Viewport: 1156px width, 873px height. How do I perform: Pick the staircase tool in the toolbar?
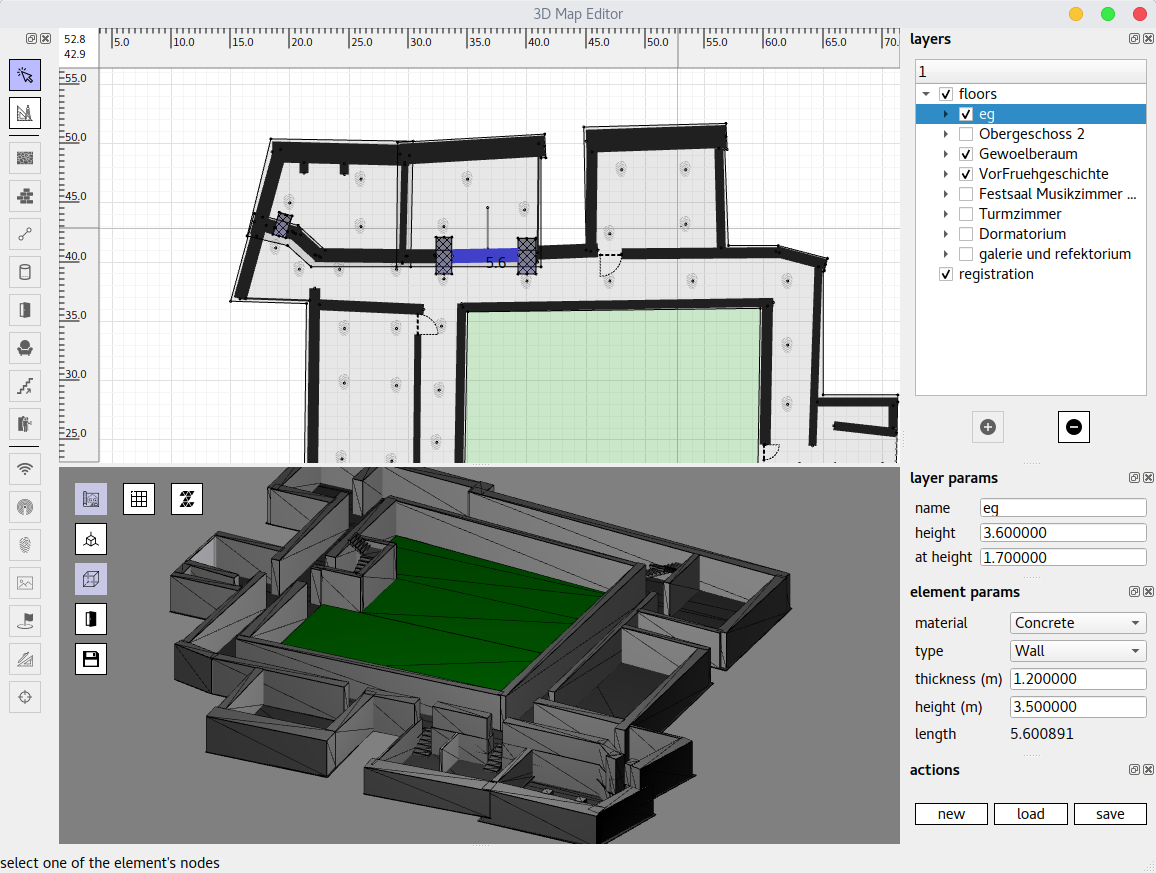(25, 384)
